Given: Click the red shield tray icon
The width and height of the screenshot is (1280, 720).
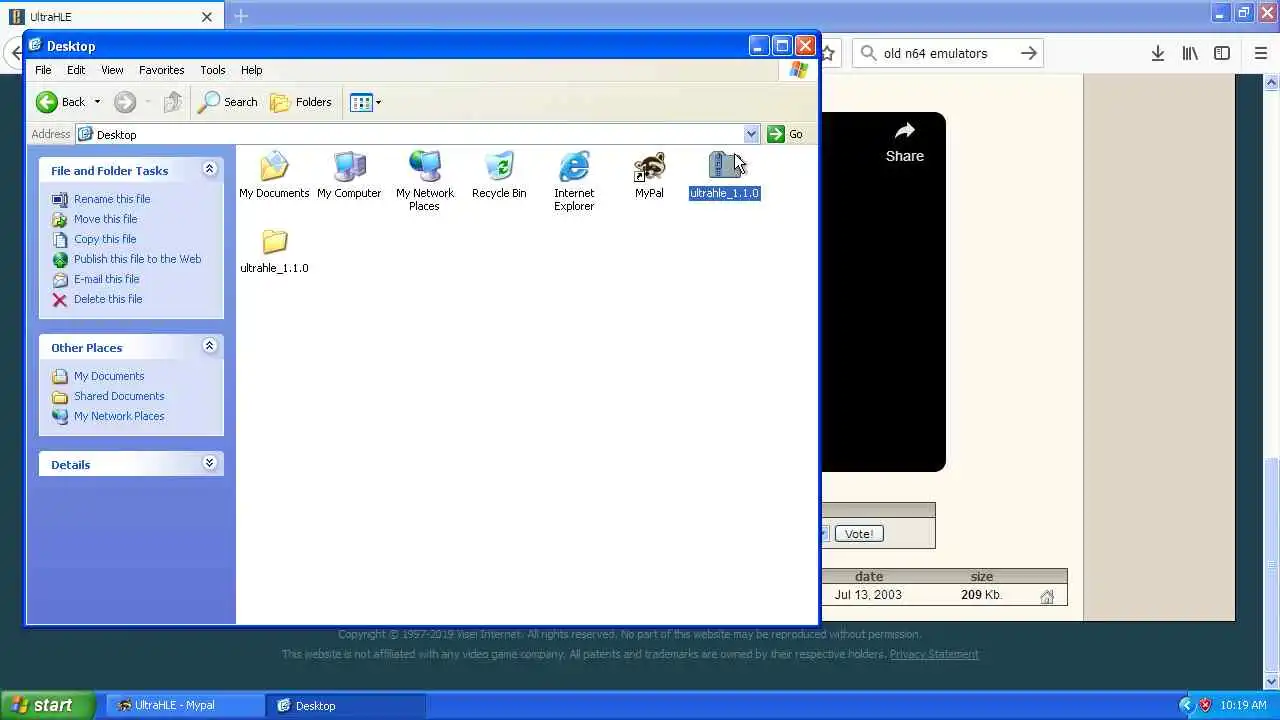Looking at the screenshot, I should click(x=1205, y=705).
